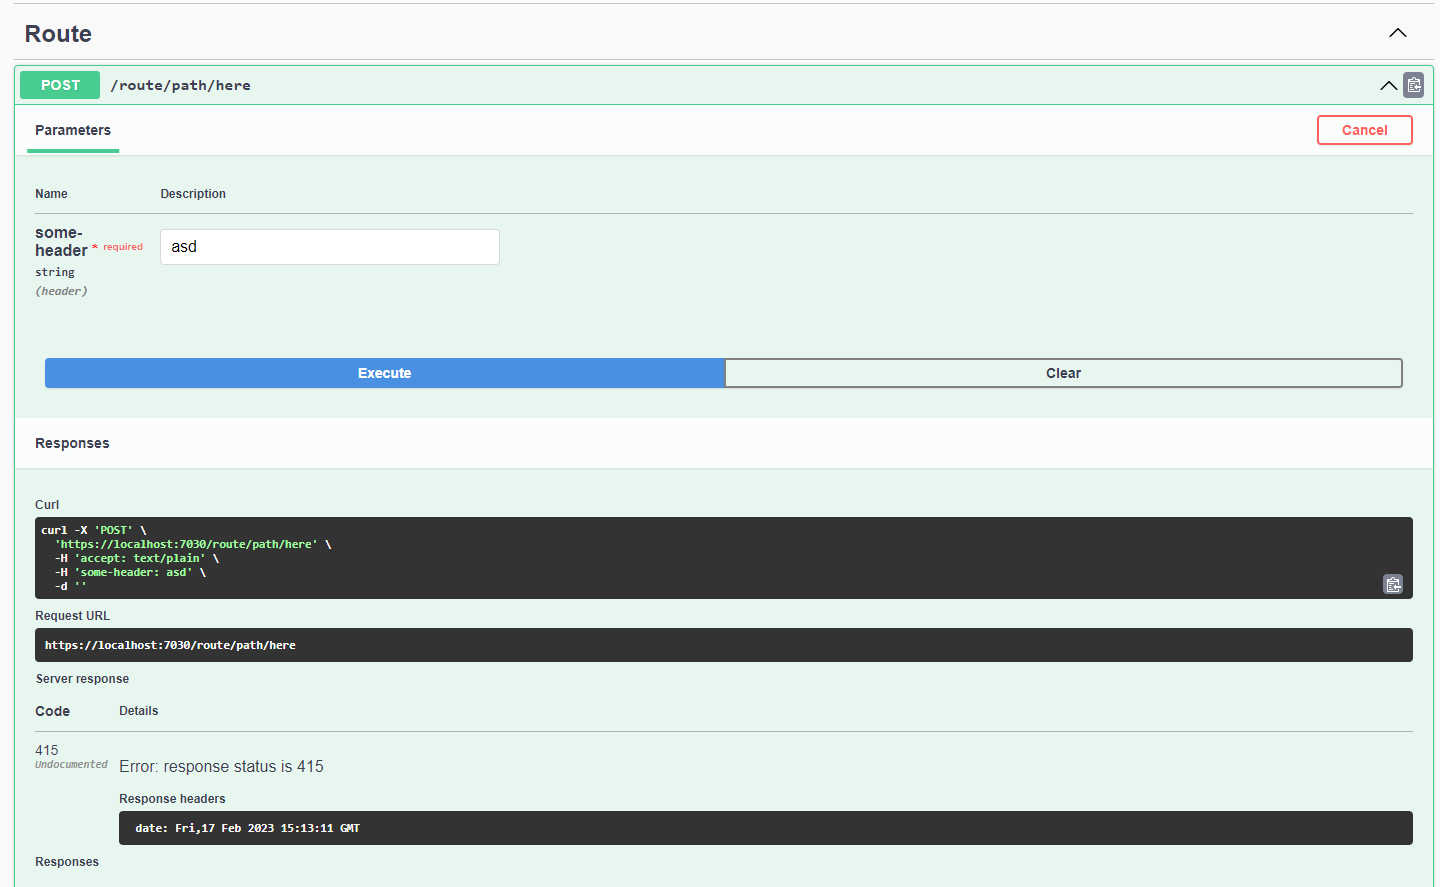Clear the response results
The width and height of the screenshot is (1440, 887).
[1063, 373]
